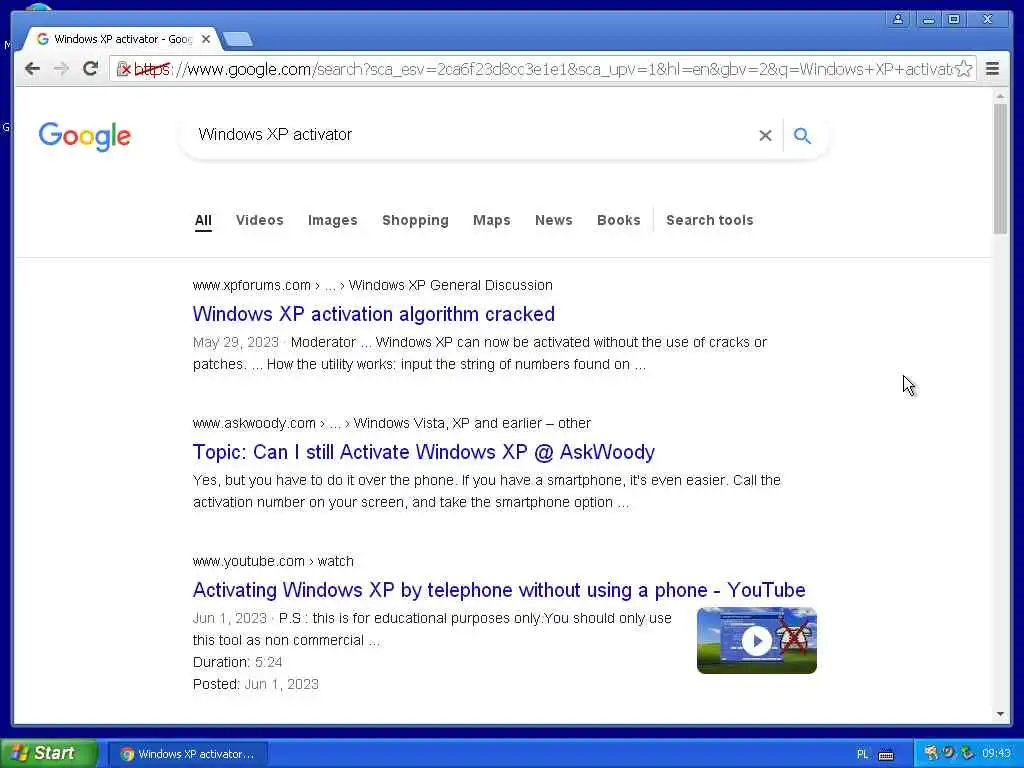Bookmark this page with the star icon
The width and height of the screenshot is (1024, 768).
point(963,69)
